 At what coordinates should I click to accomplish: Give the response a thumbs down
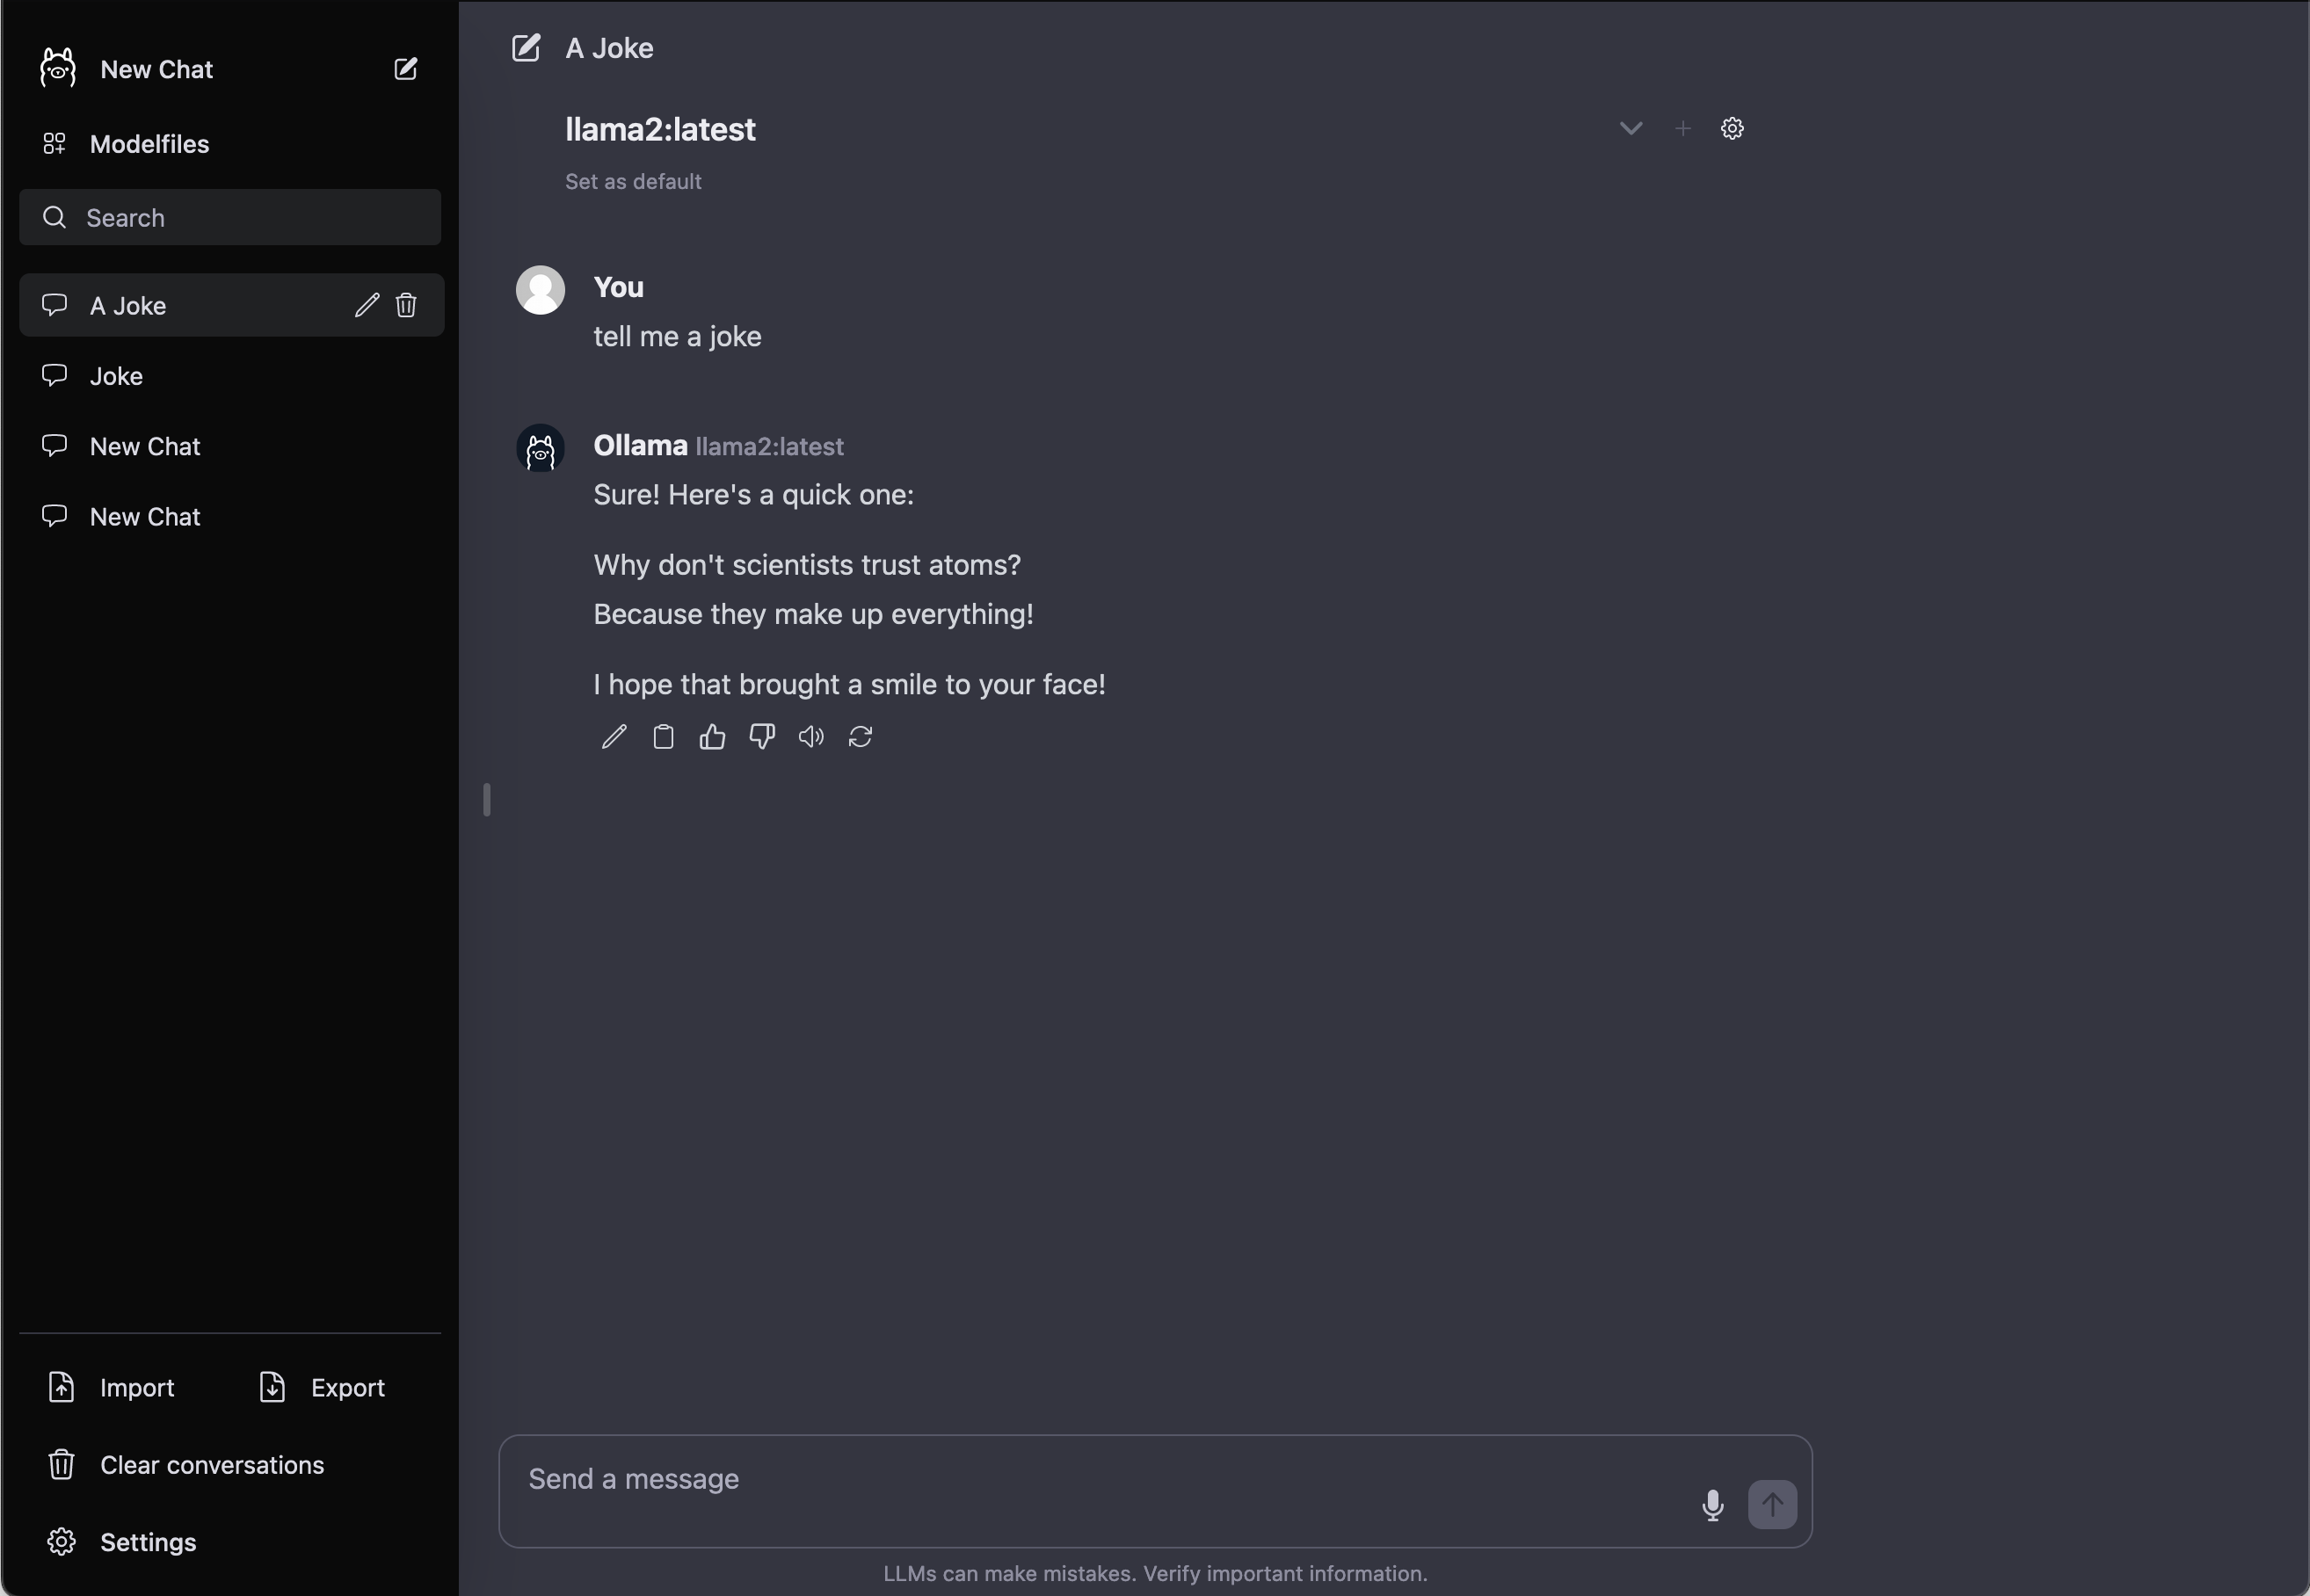click(x=762, y=737)
